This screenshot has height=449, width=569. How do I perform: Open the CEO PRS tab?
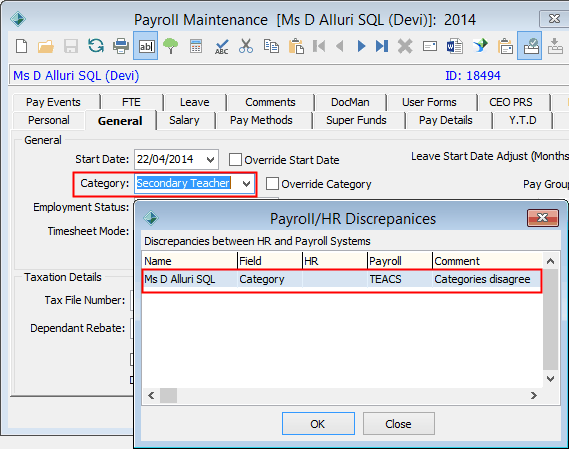[511, 102]
